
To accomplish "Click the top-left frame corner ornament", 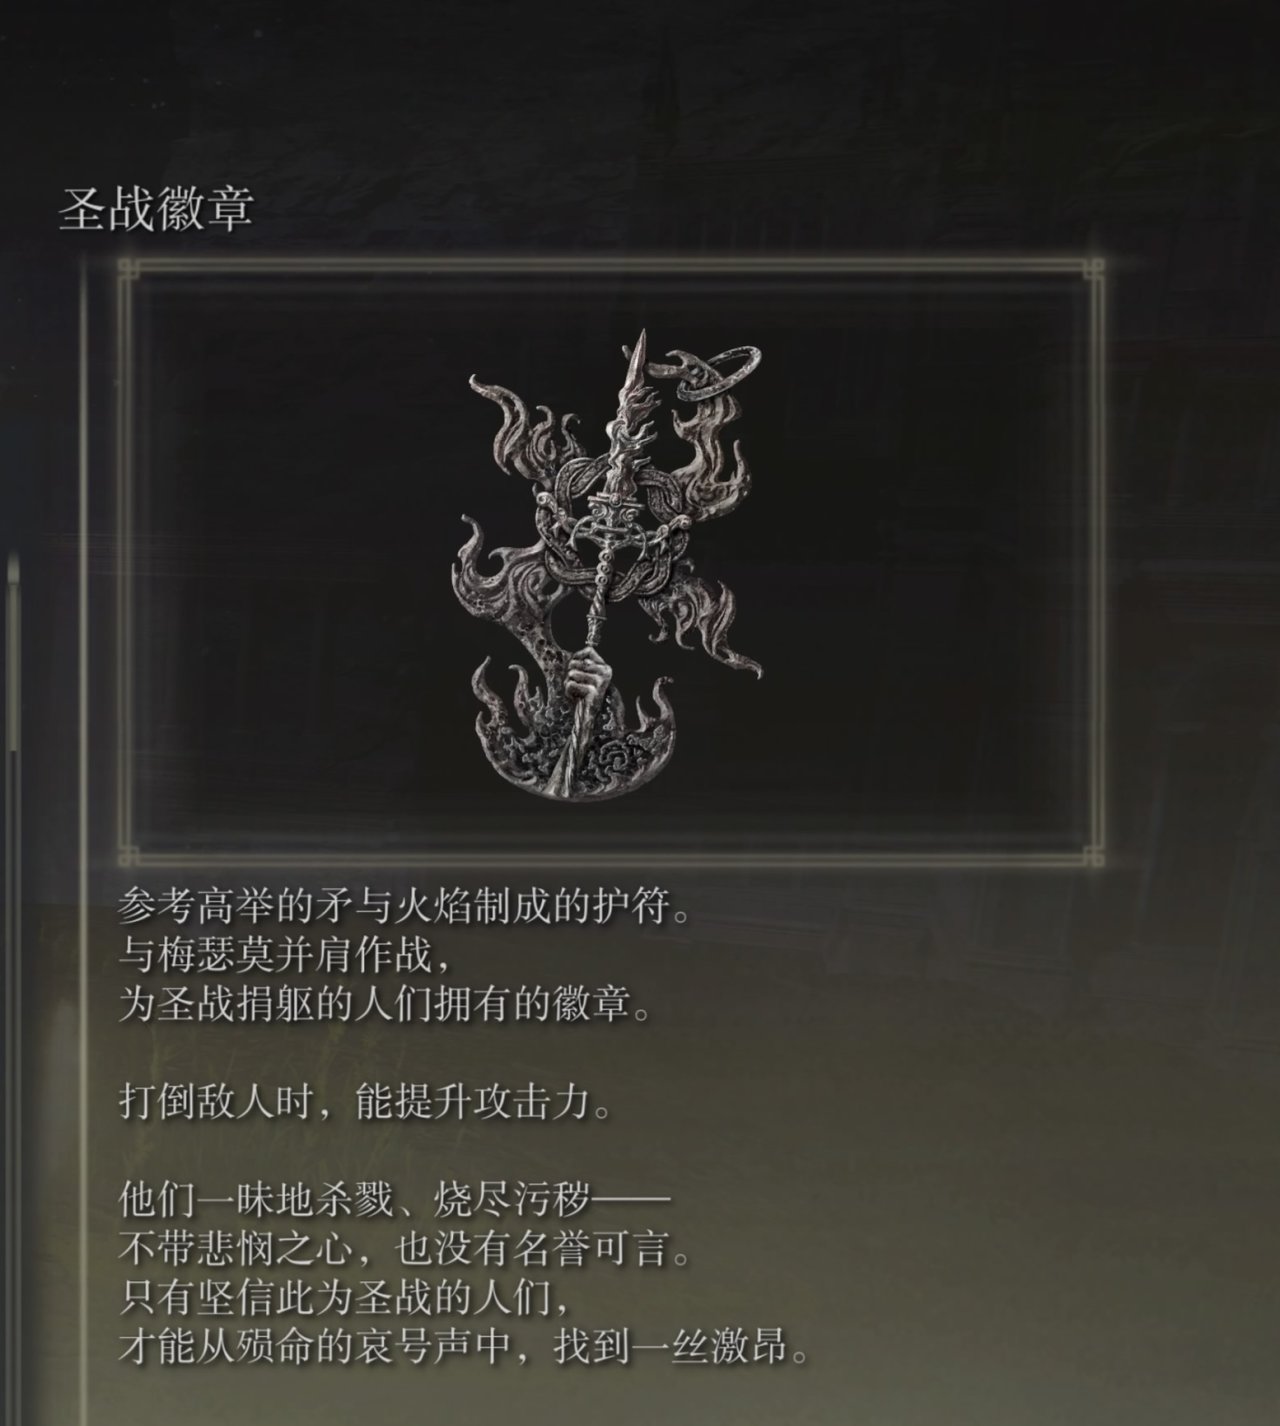I will click(127, 267).
